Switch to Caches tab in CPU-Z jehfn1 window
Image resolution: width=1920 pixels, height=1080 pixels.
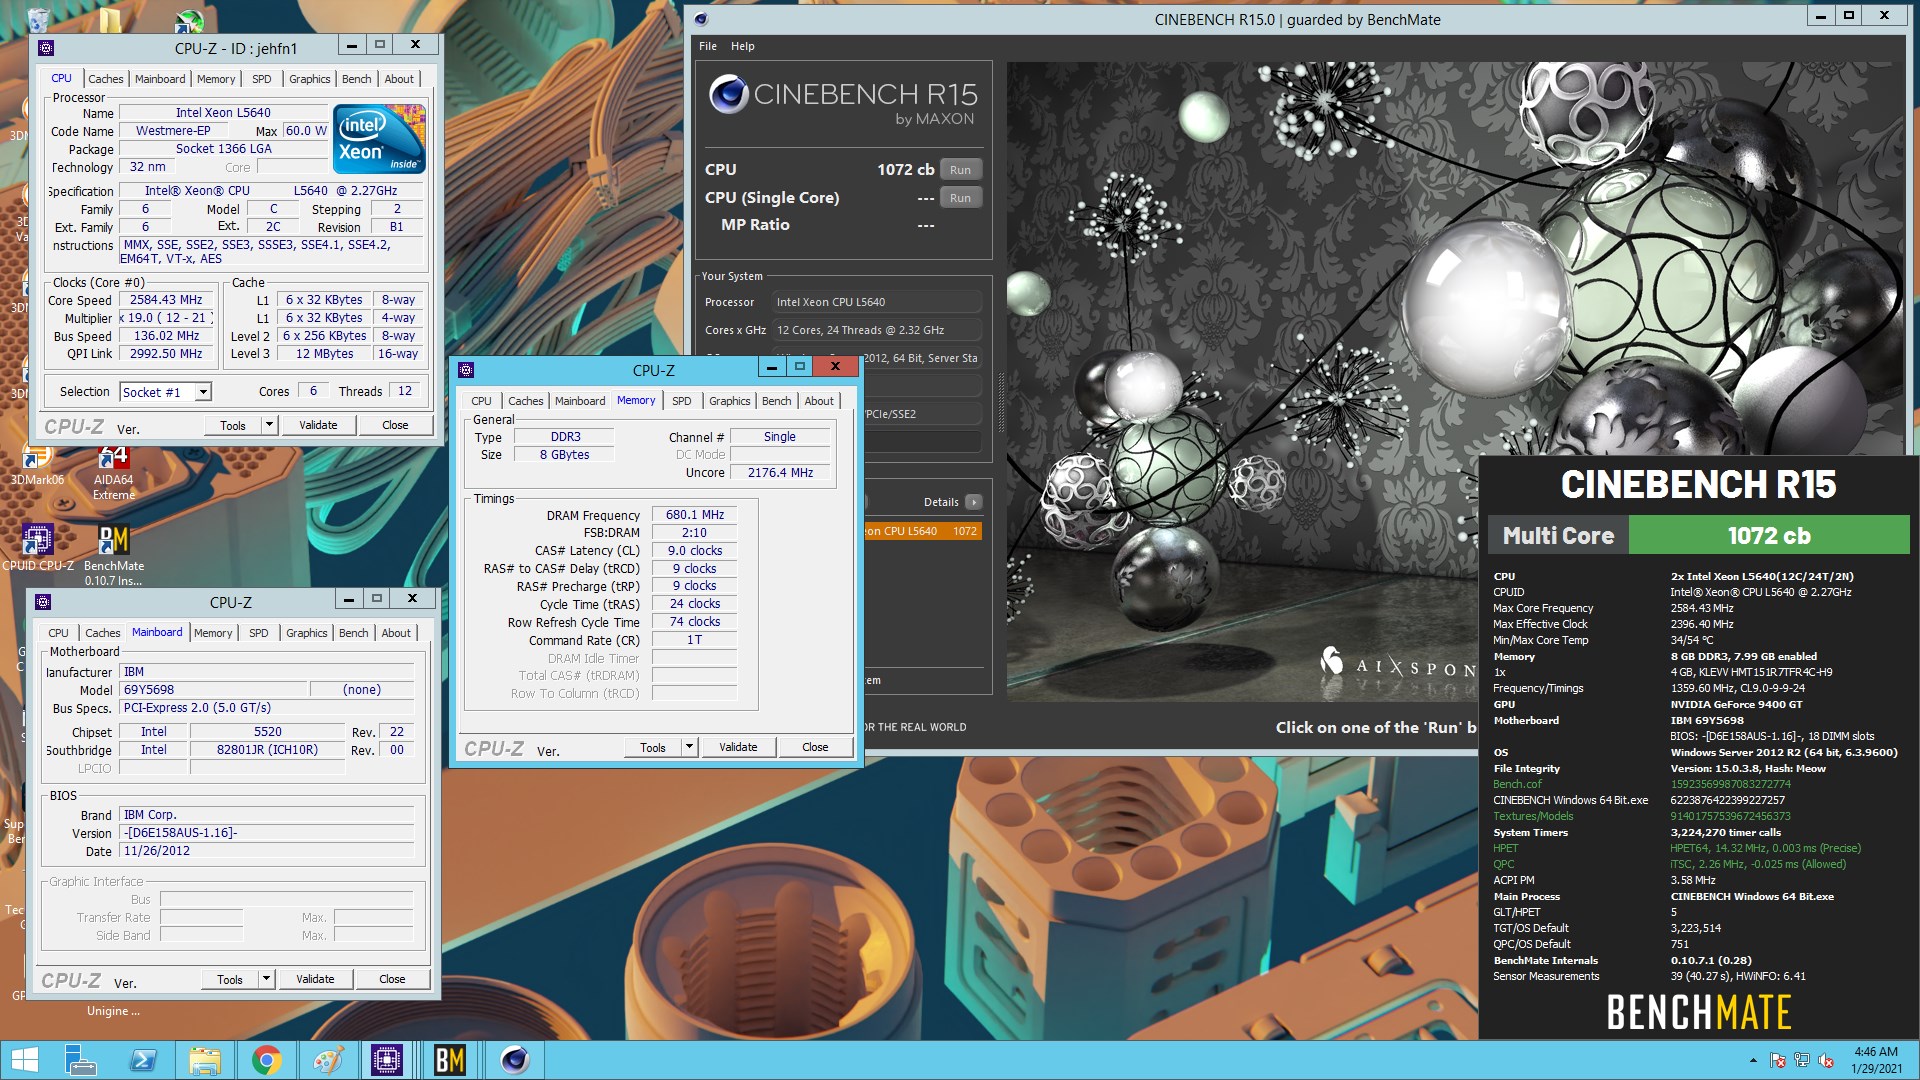[x=105, y=79]
